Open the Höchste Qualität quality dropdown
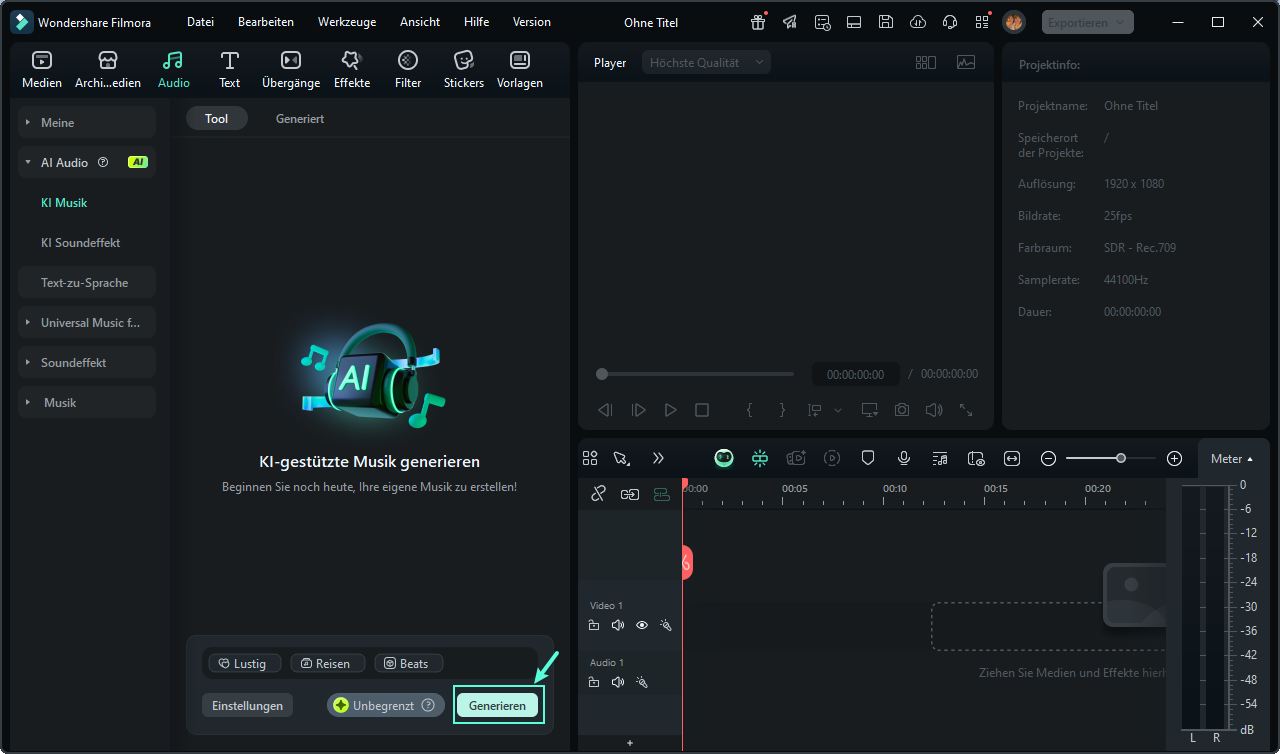This screenshot has width=1280, height=754. [706, 62]
